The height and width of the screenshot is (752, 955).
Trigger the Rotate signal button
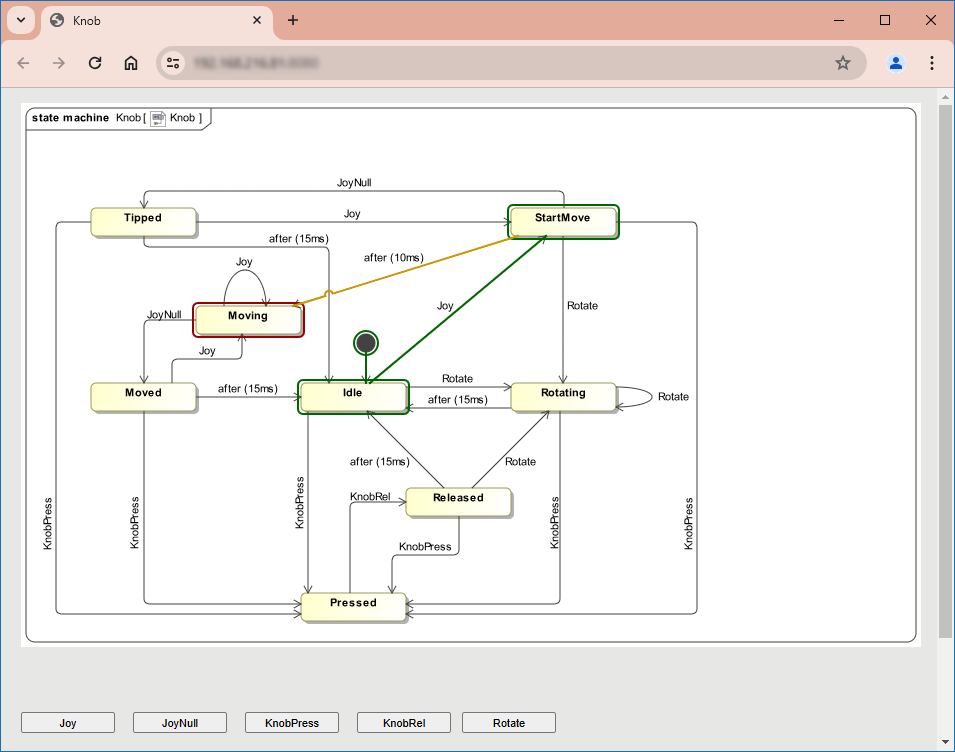pos(509,723)
